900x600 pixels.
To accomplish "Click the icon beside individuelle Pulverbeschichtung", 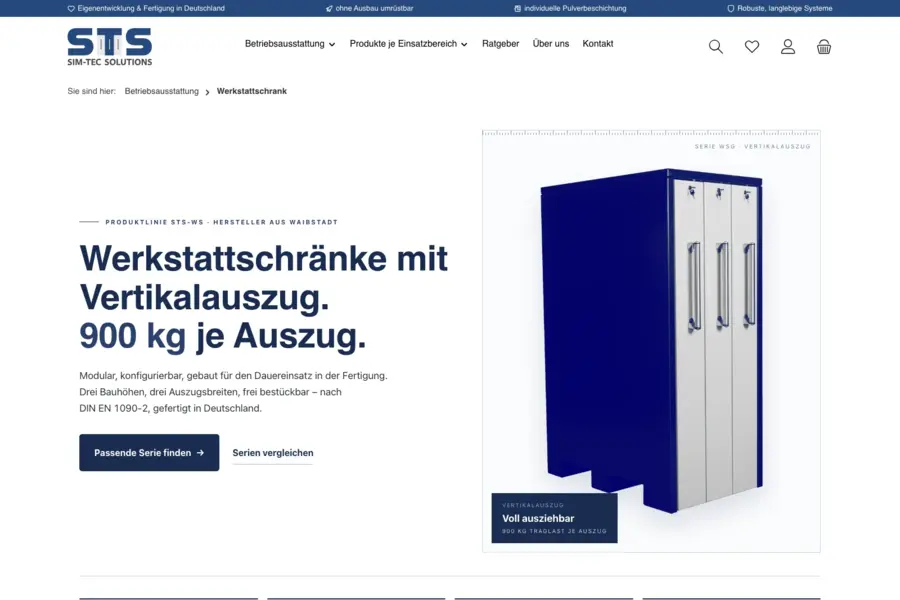I will click(x=517, y=9).
